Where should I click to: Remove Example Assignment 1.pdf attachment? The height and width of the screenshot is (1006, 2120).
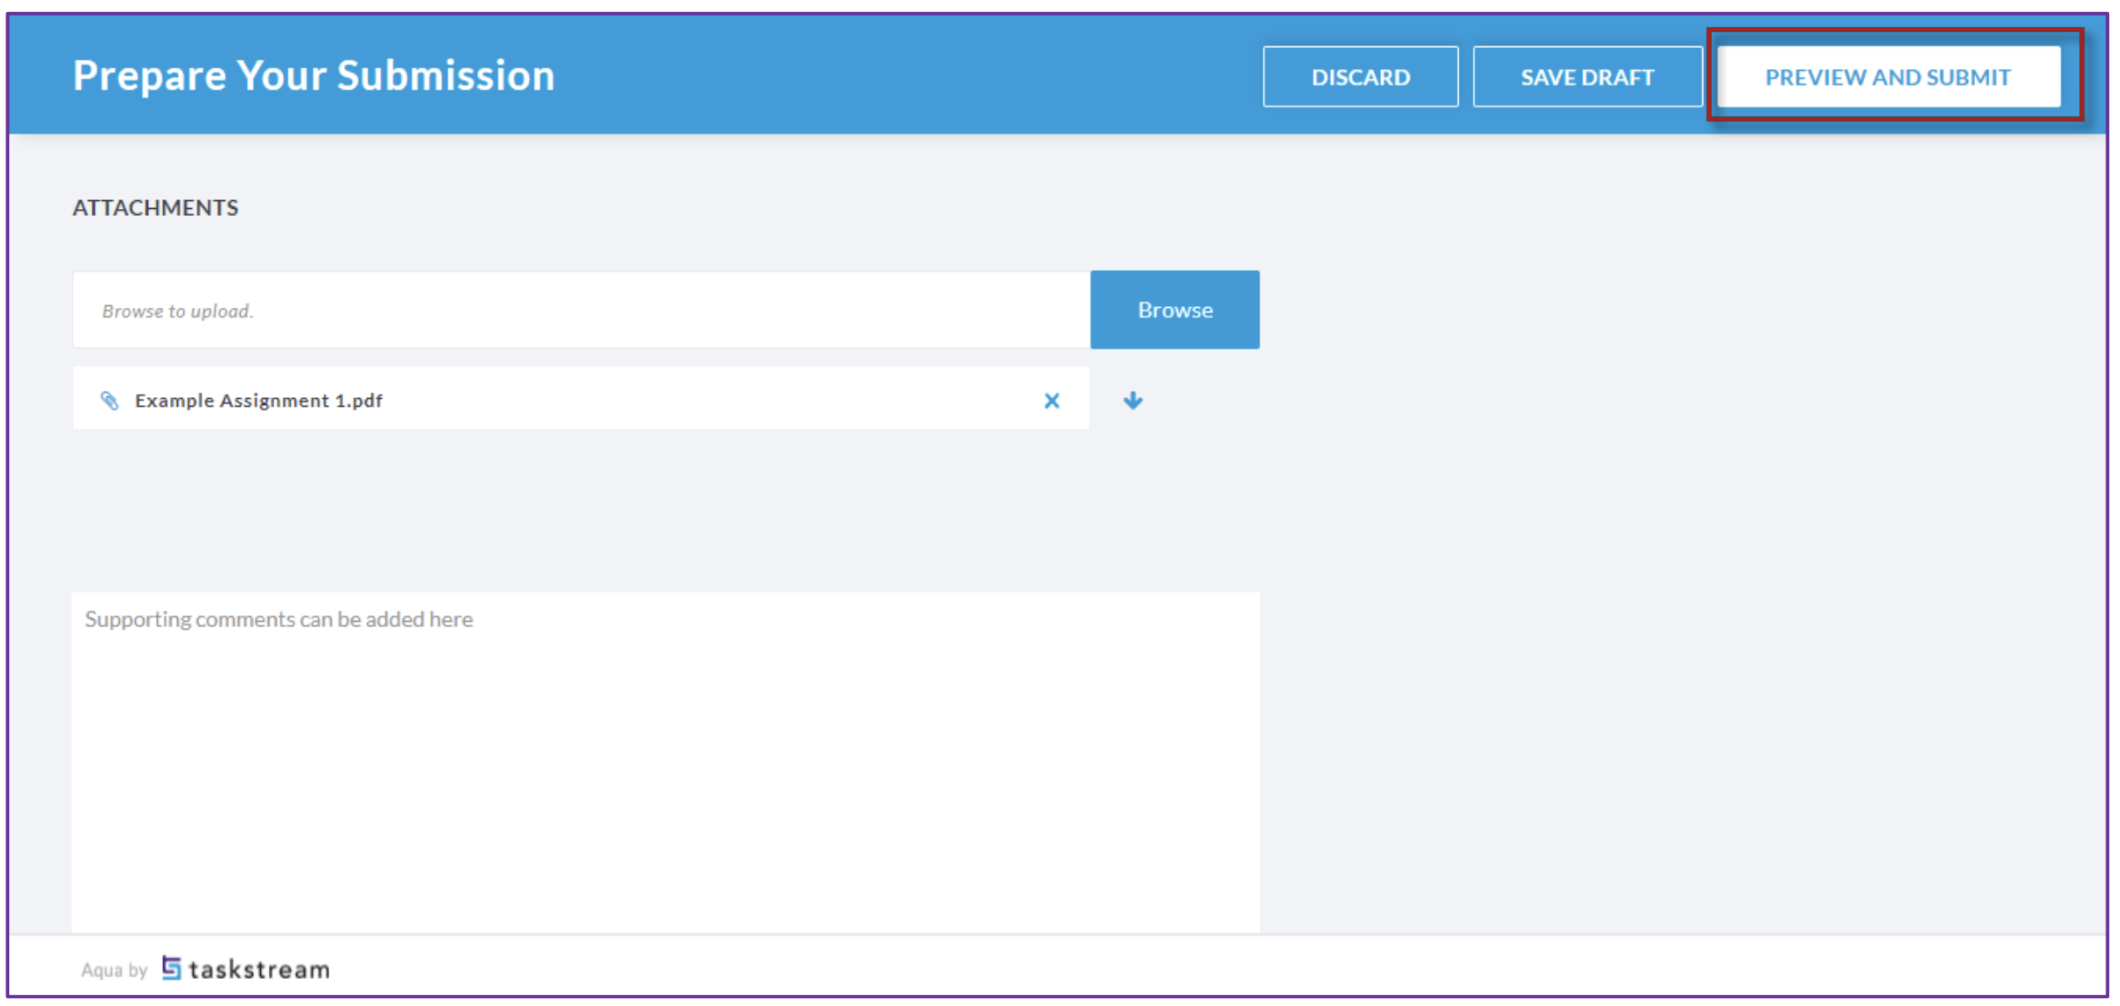1052,401
